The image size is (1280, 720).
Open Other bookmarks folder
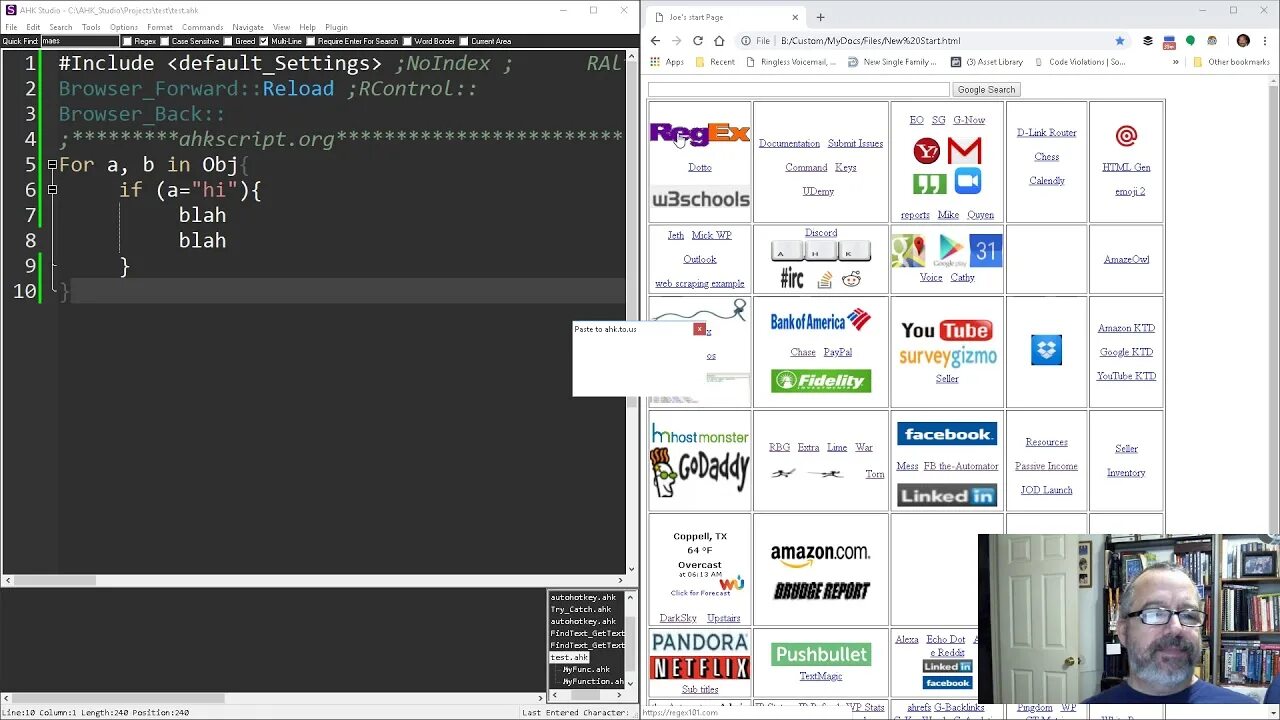tap(1232, 62)
